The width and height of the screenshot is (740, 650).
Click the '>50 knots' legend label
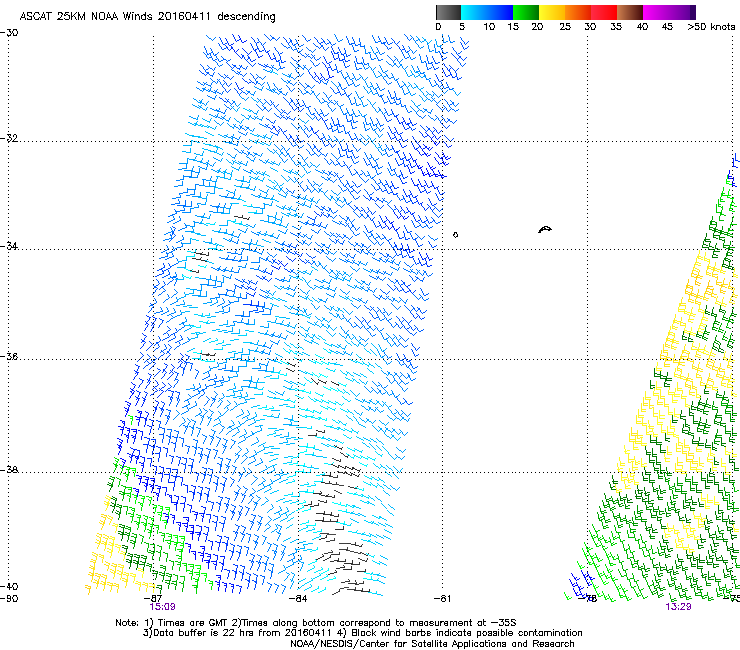pos(711,27)
